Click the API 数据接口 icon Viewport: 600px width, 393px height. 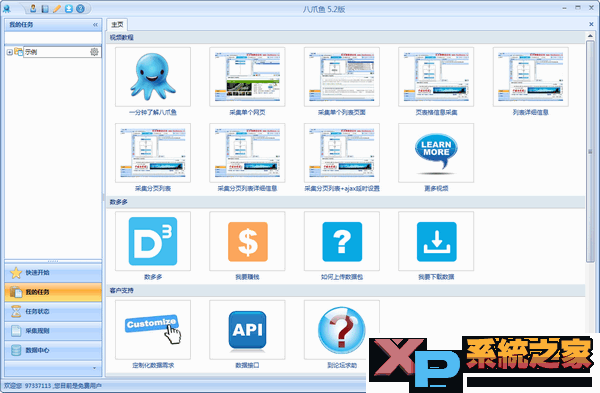click(247, 329)
